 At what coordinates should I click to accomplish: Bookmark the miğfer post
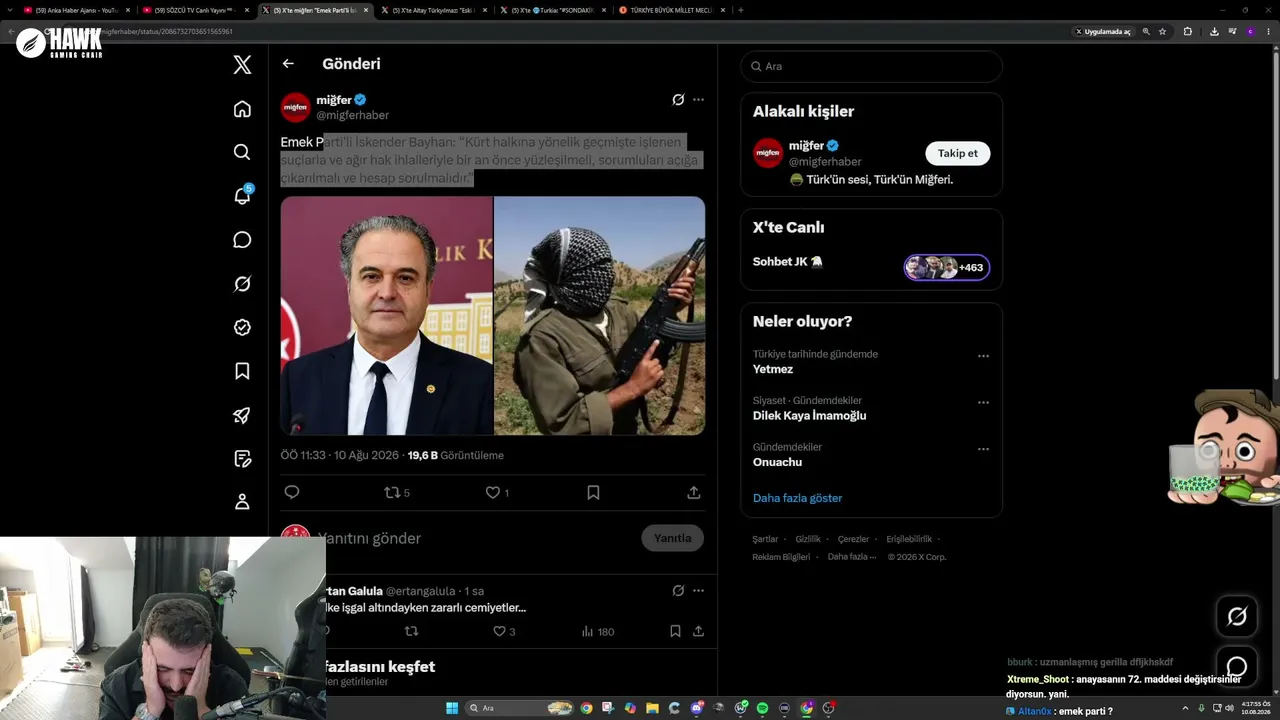(593, 492)
